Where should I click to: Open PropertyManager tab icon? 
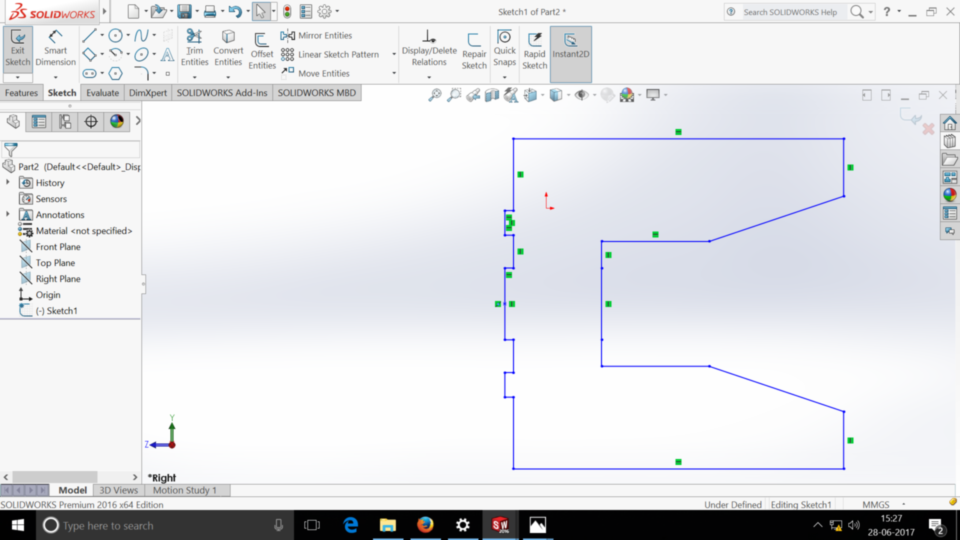(39, 122)
